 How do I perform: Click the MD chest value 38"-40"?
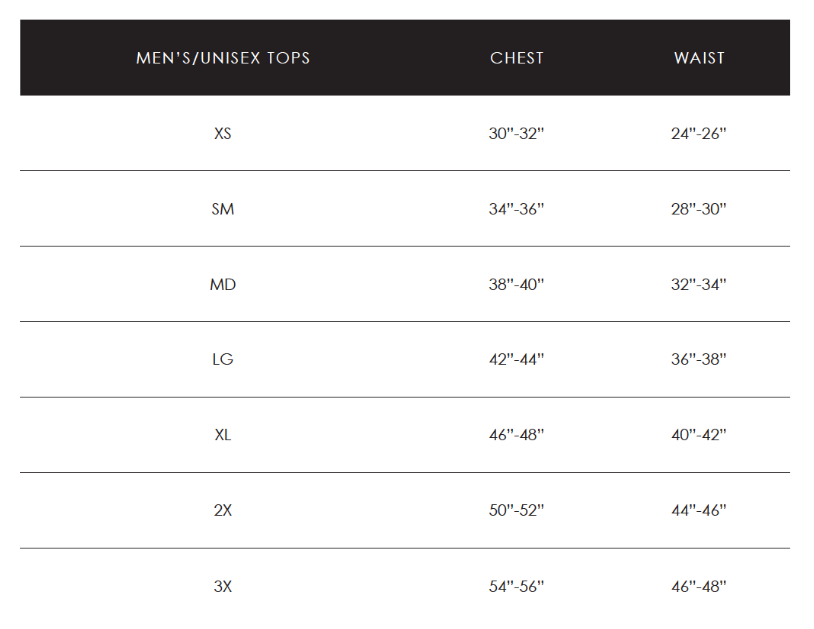(516, 284)
